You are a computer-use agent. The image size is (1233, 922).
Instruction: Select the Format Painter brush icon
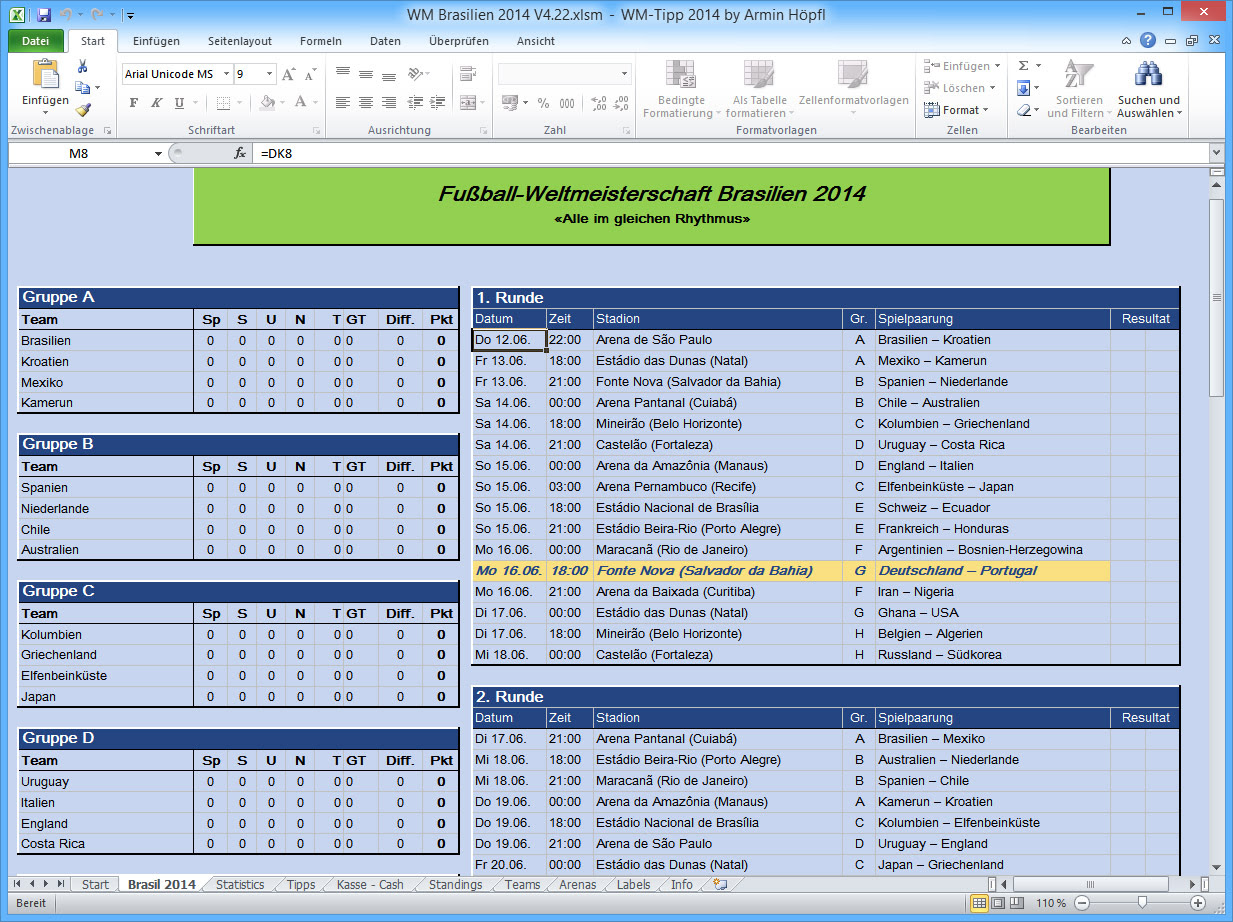click(x=83, y=110)
